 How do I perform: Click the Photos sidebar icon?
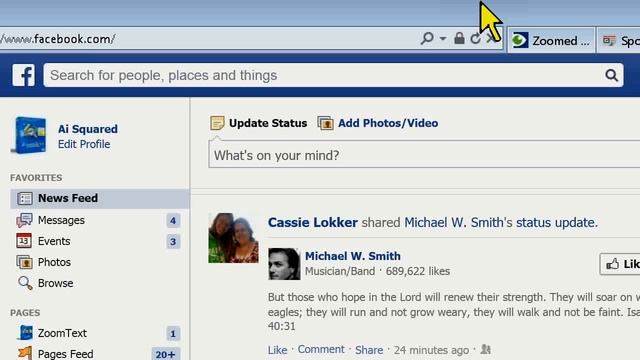(24, 262)
